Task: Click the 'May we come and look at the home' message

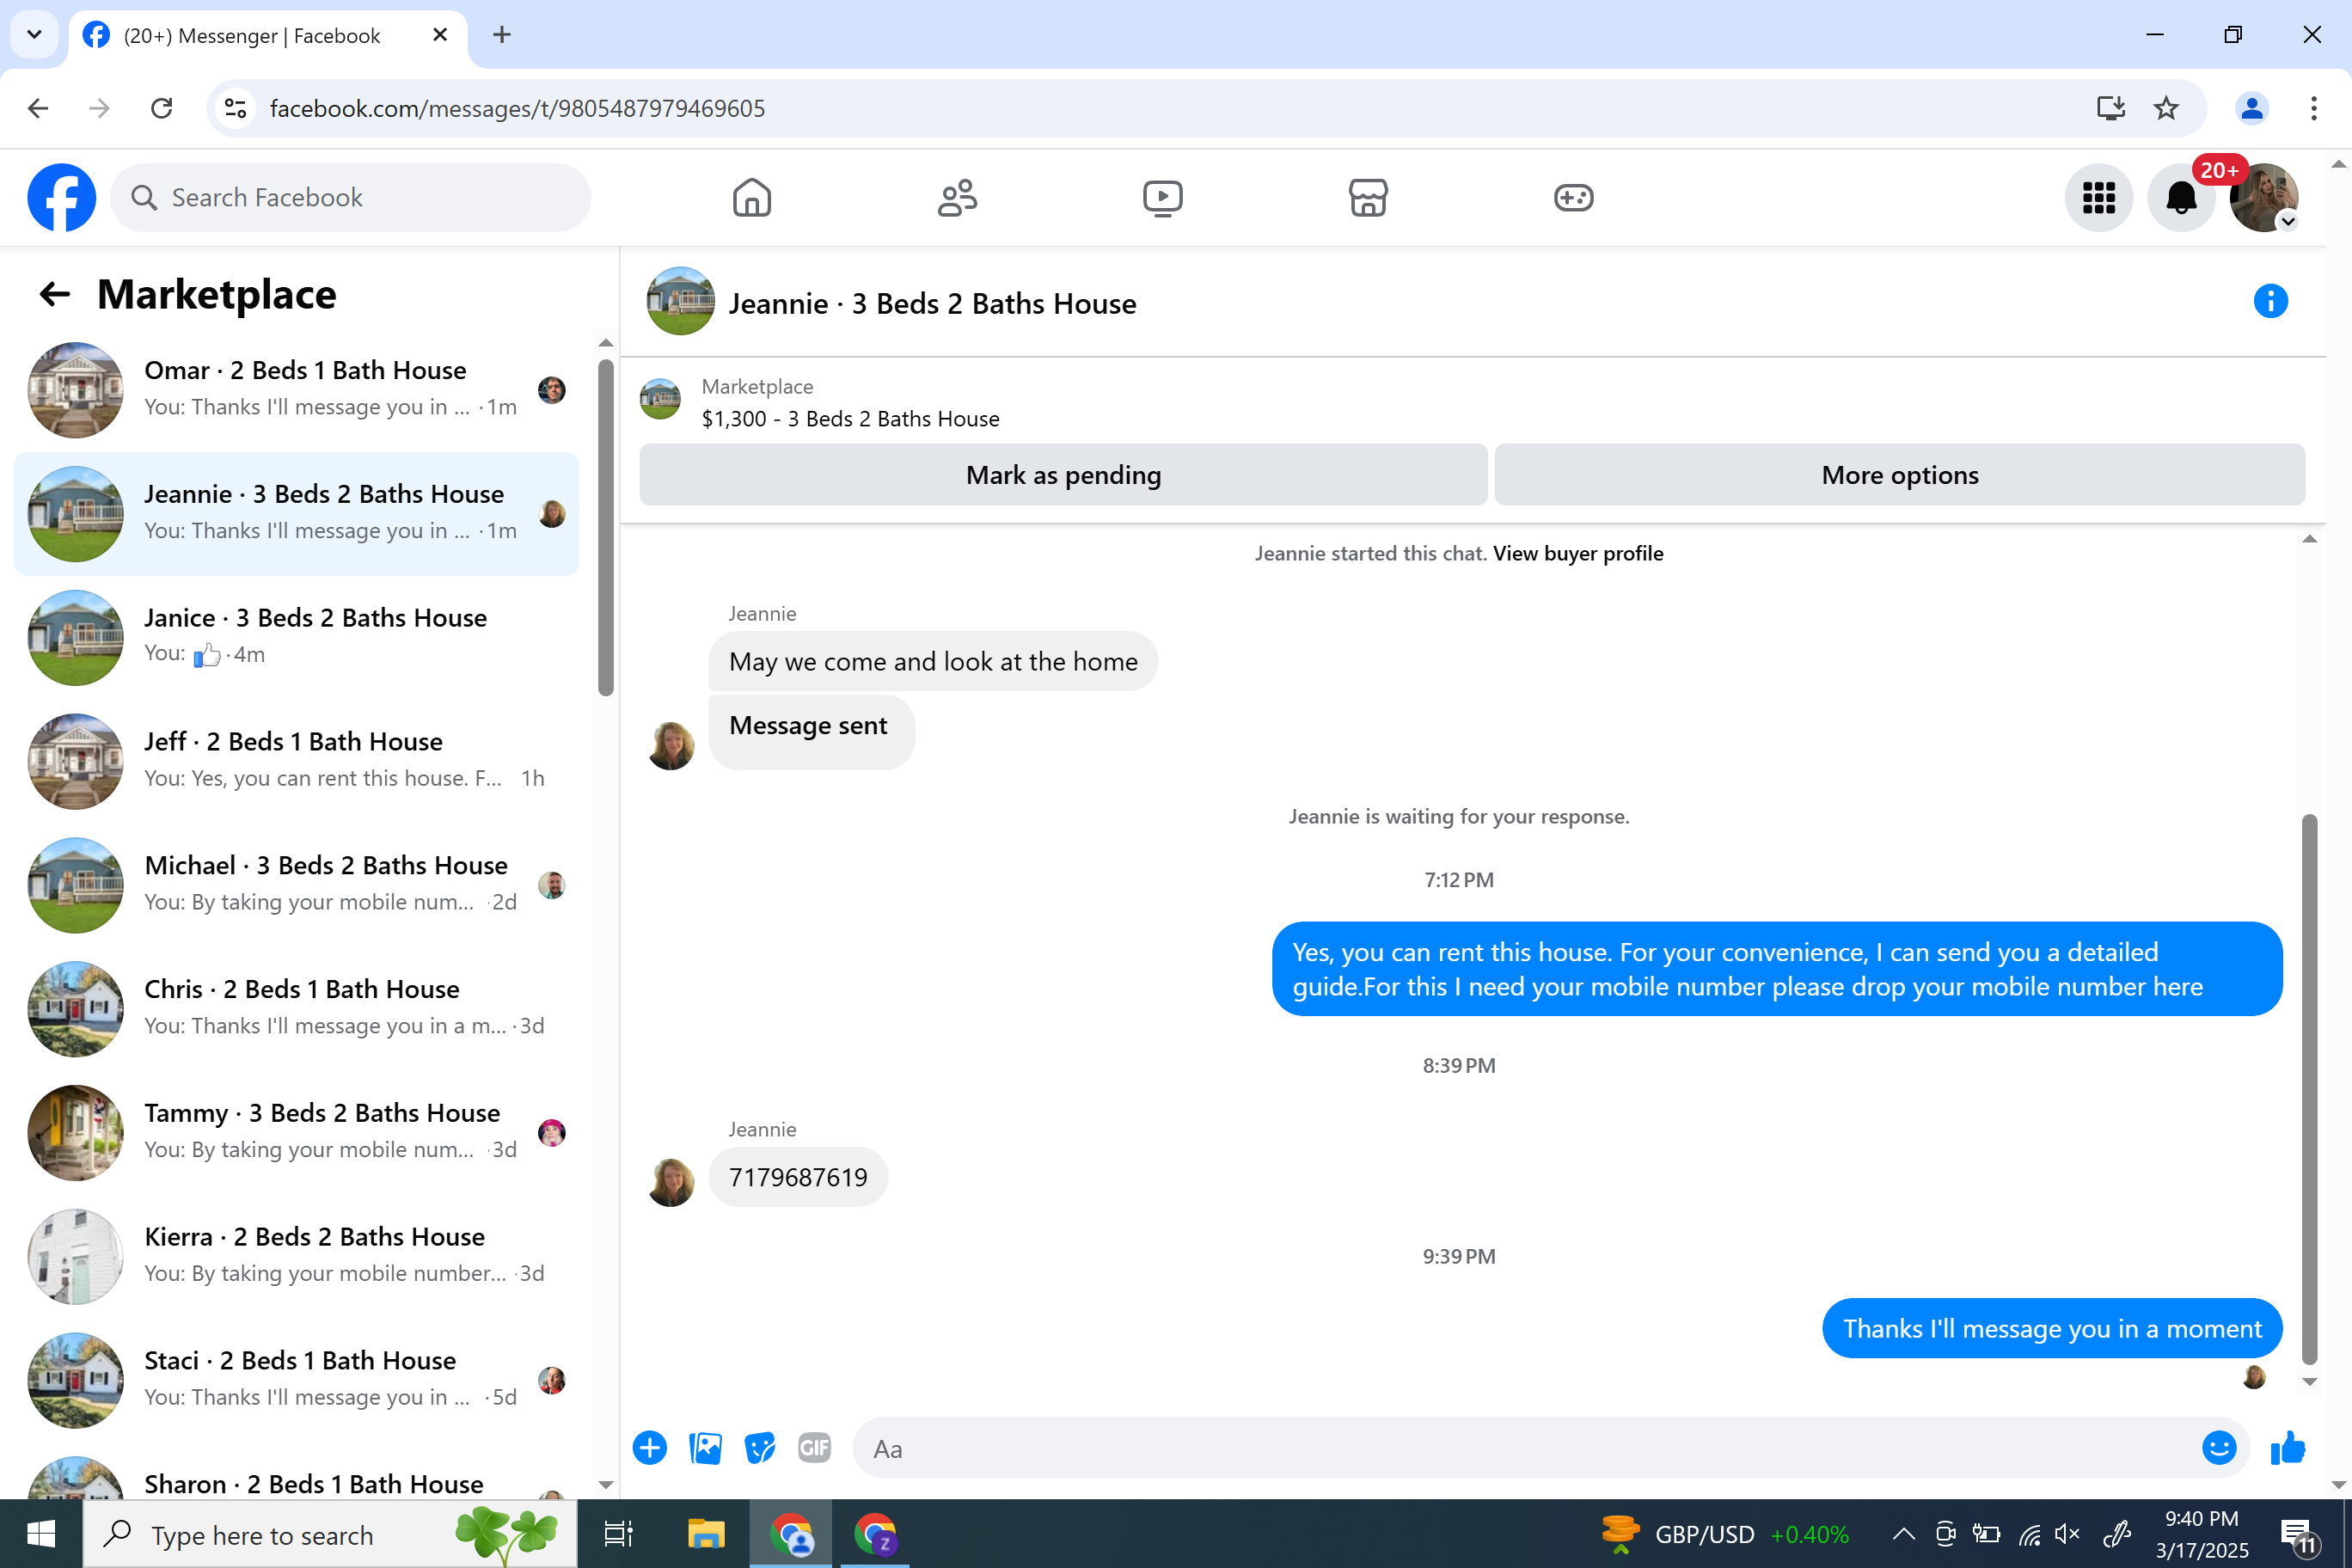Action: click(933, 661)
